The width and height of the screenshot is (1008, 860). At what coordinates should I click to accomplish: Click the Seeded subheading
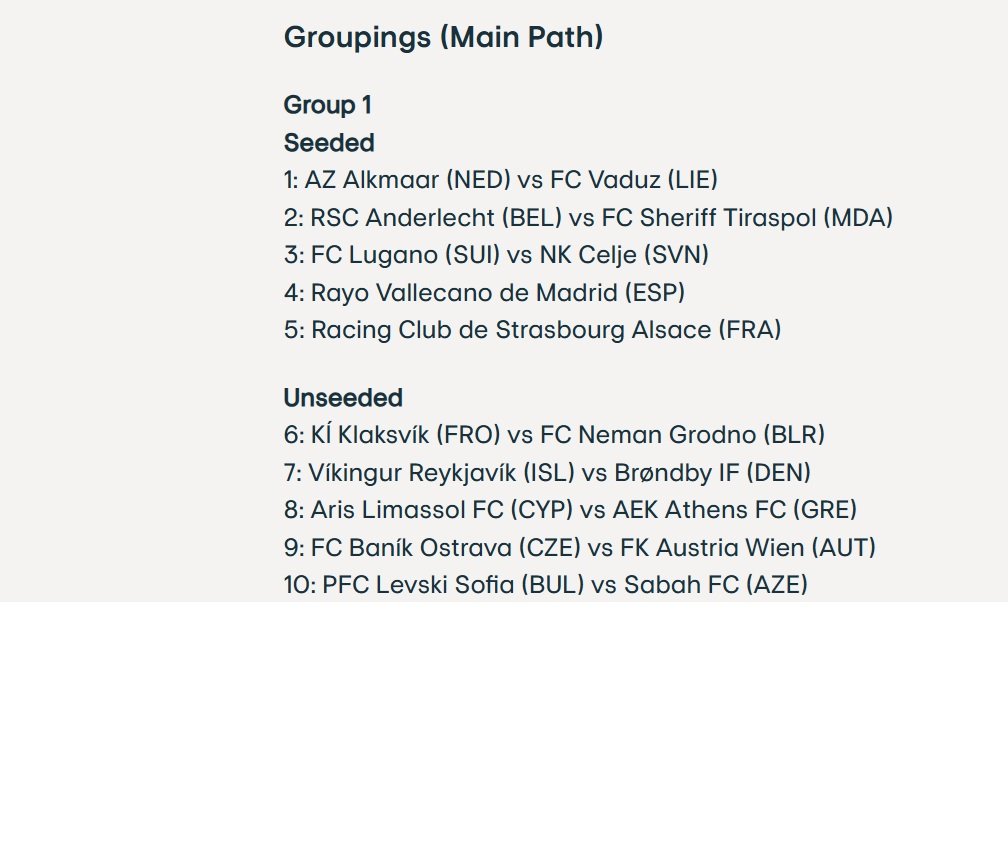(x=329, y=143)
